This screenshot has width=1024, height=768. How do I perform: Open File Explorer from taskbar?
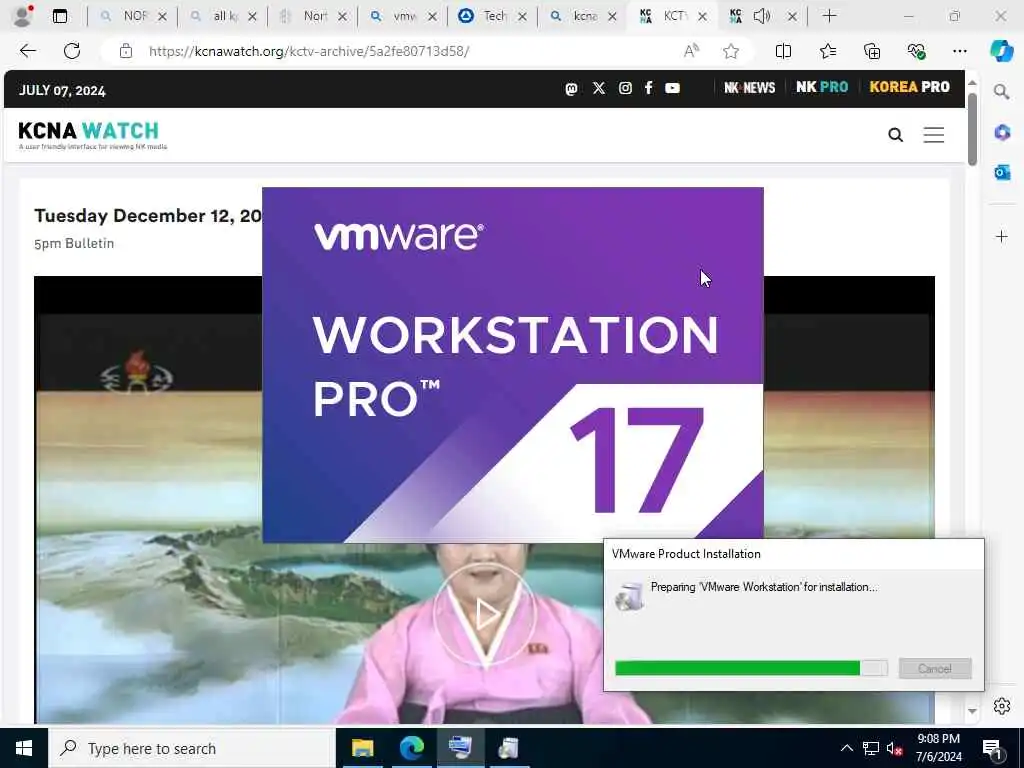[x=362, y=748]
